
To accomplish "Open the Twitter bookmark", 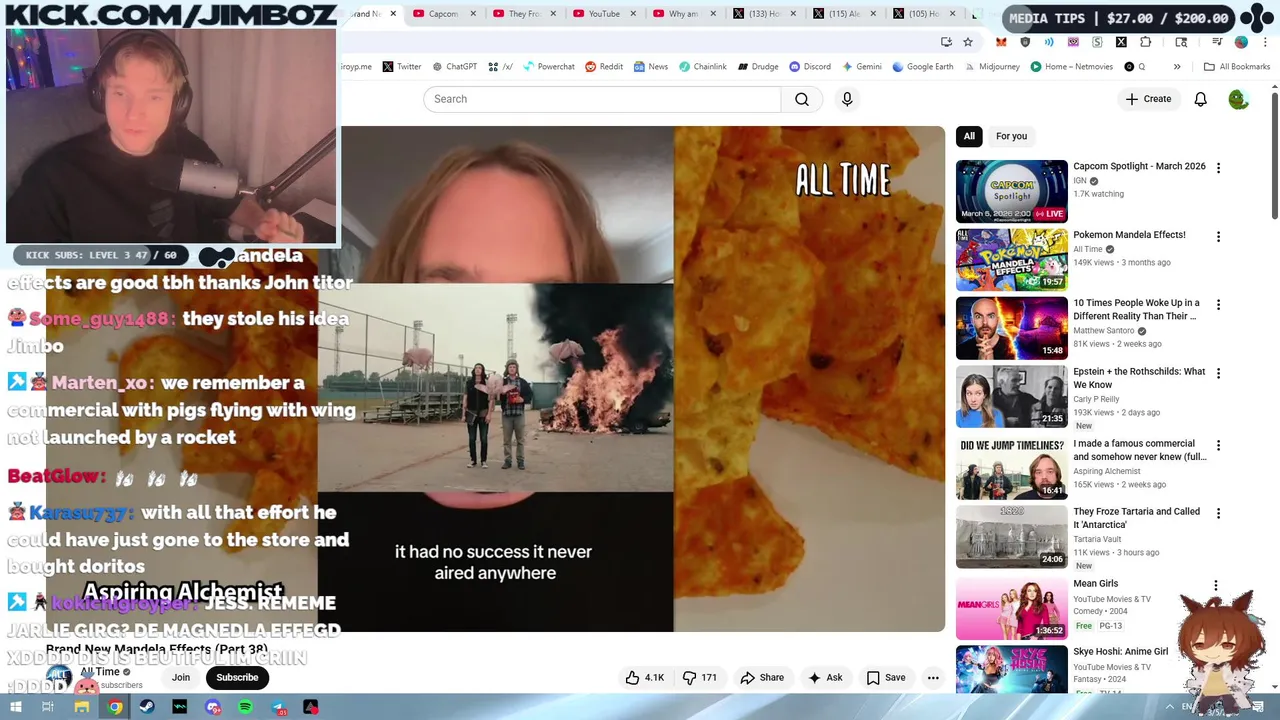I will tap(402, 67).
